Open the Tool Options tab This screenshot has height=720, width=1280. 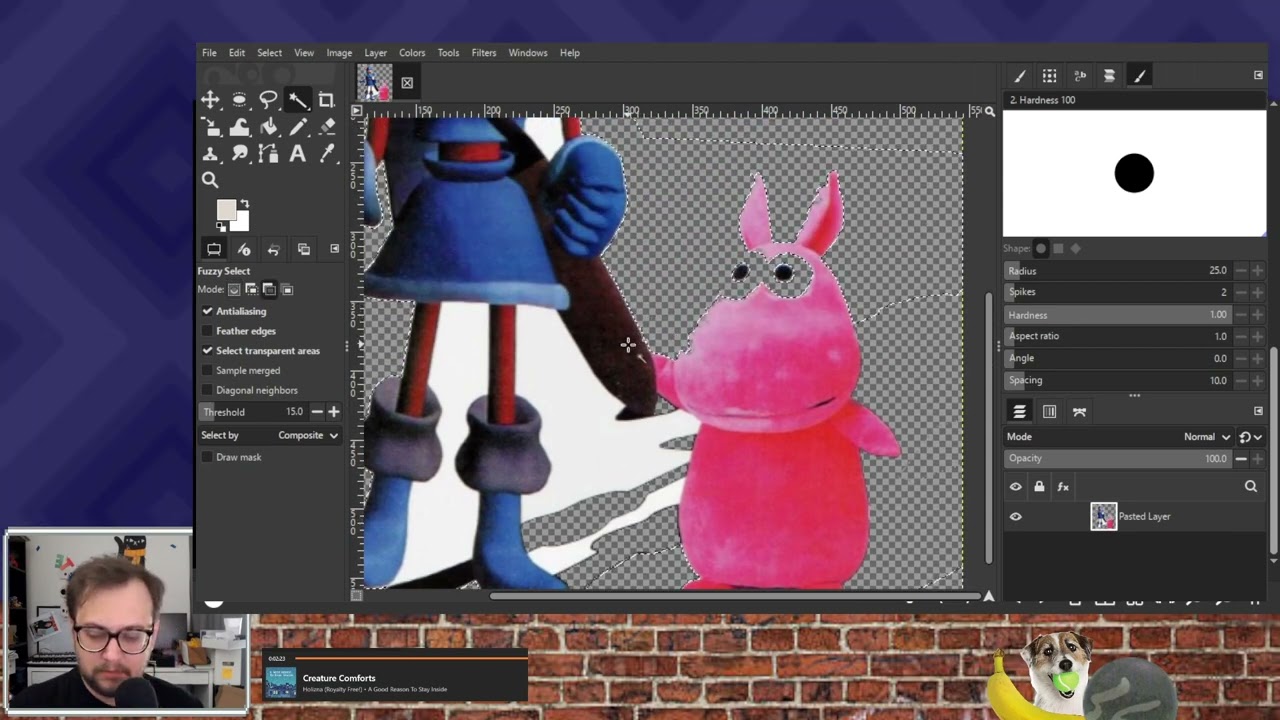214,249
